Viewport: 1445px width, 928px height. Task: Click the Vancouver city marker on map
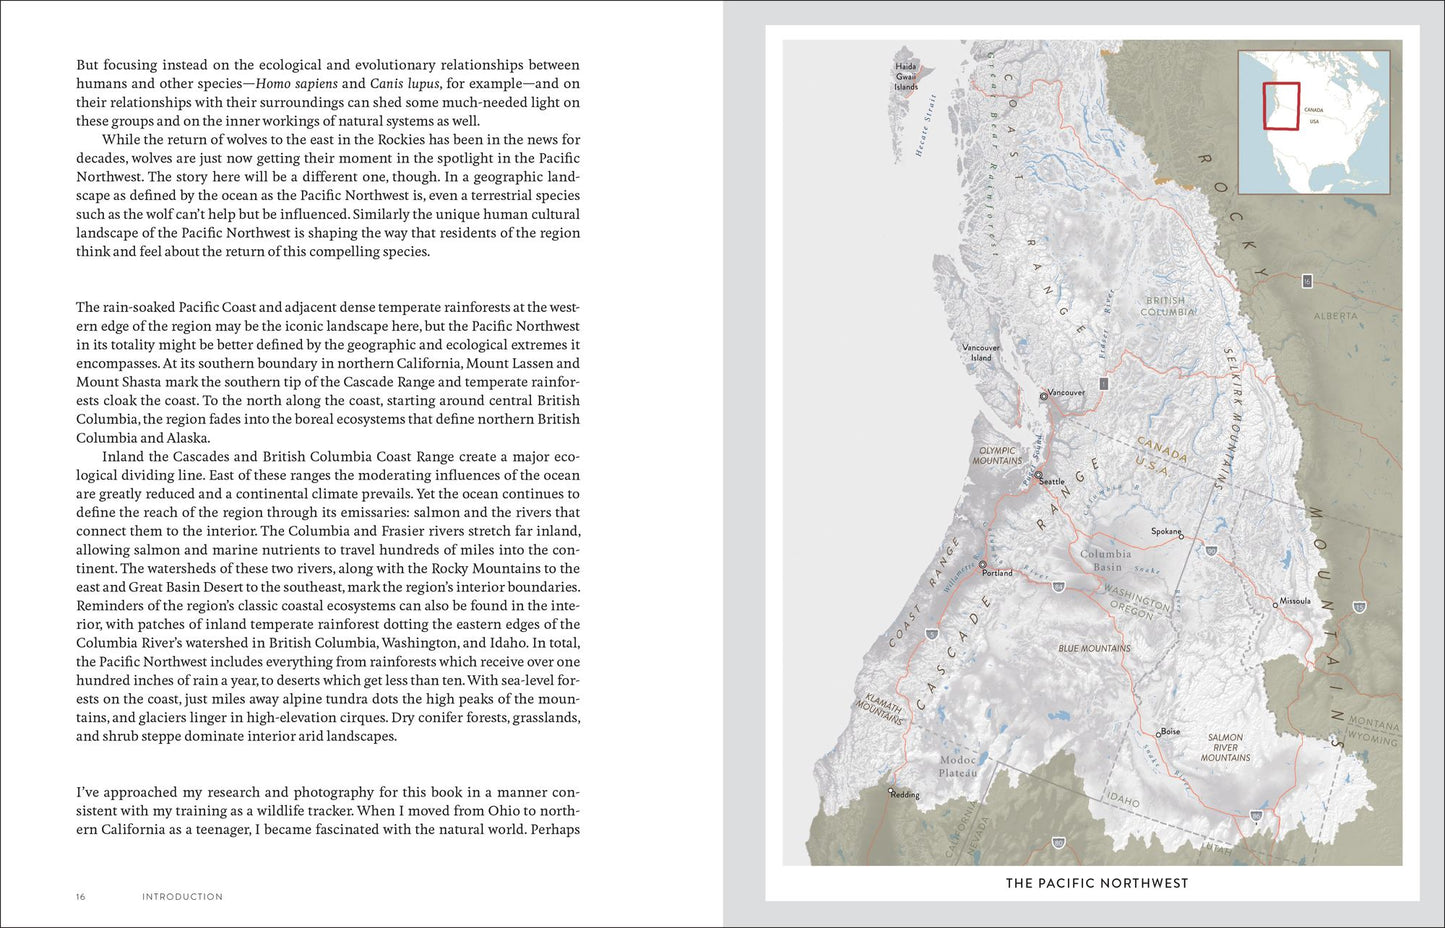(1043, 396)
